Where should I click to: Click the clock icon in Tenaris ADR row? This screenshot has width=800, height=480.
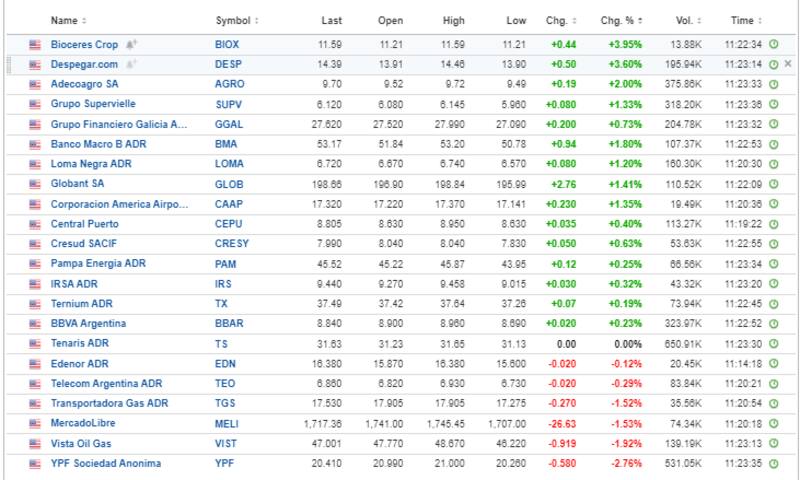click(773, 344)
